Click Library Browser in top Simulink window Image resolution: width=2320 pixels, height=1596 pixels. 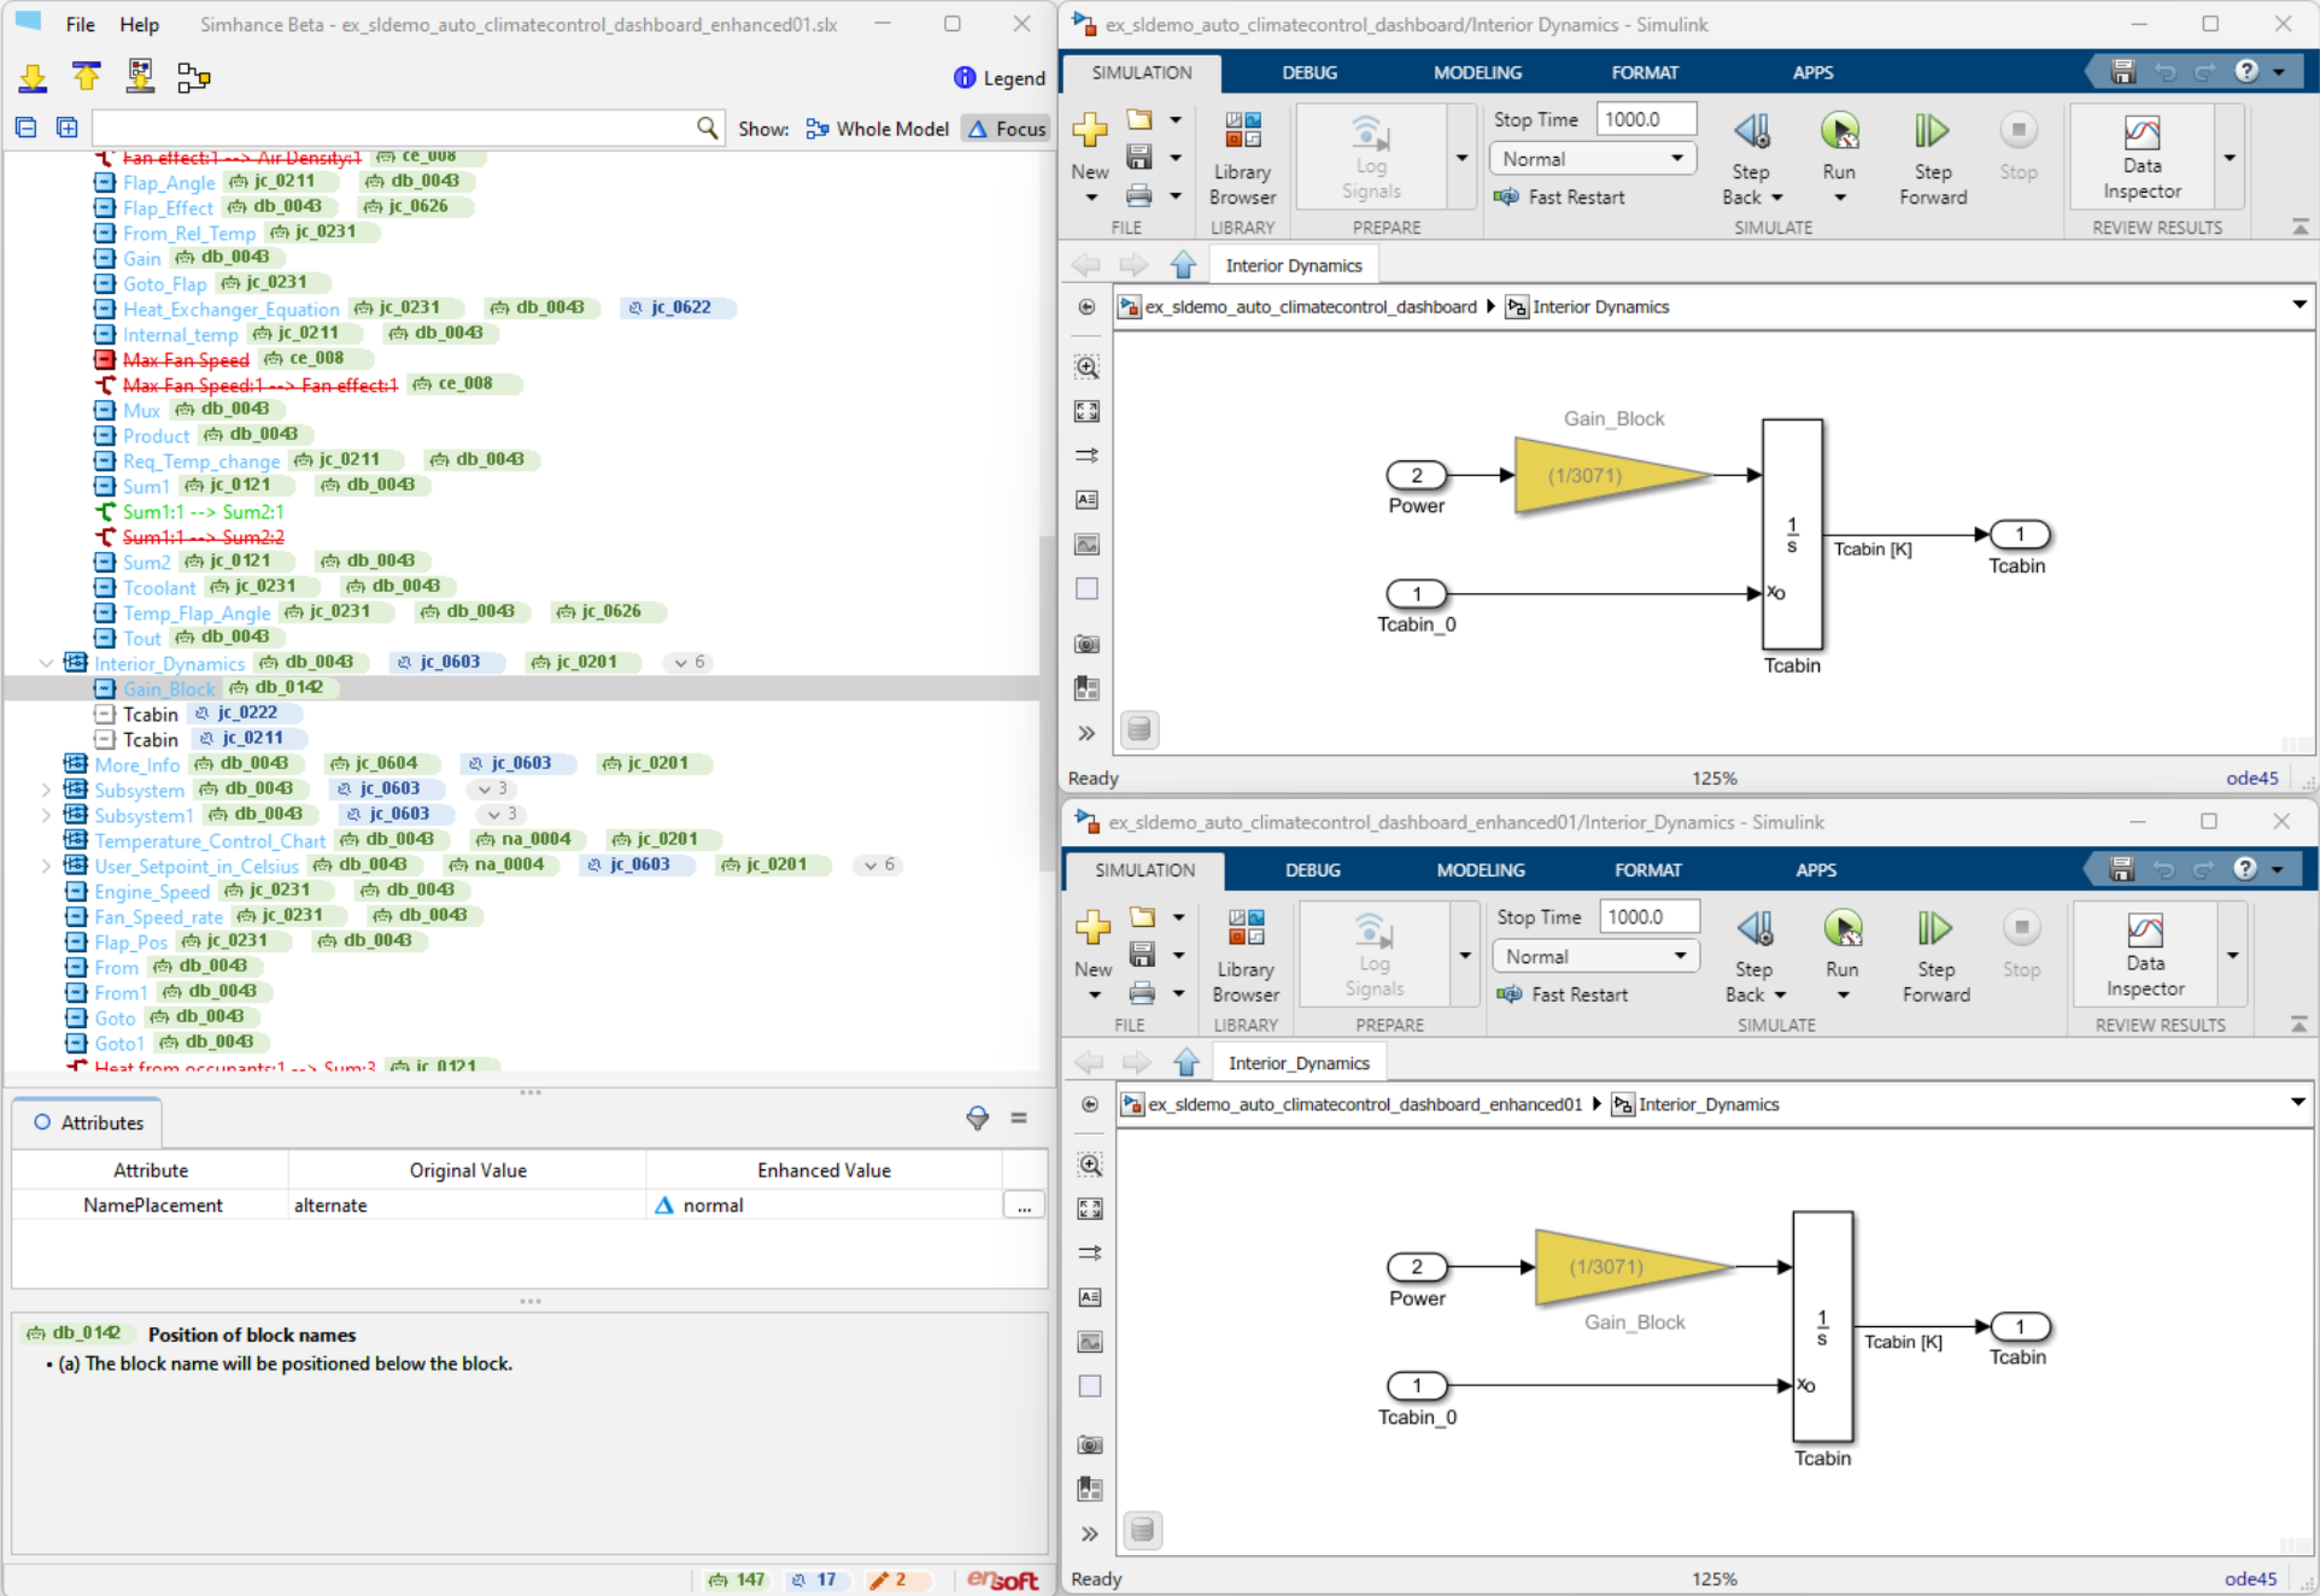tap(1242, 158)
